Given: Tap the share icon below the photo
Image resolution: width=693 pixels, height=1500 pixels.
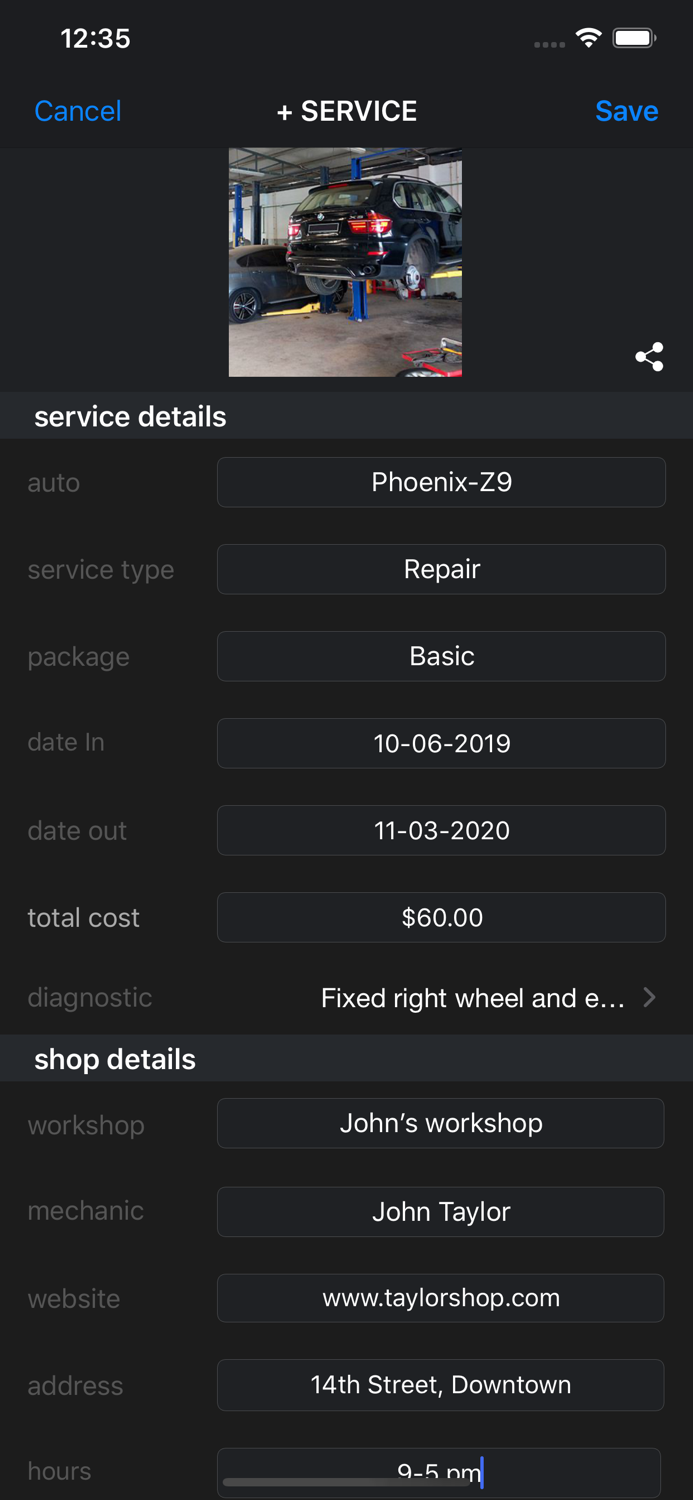Looking at the screenshot, I should click(649, 357).
